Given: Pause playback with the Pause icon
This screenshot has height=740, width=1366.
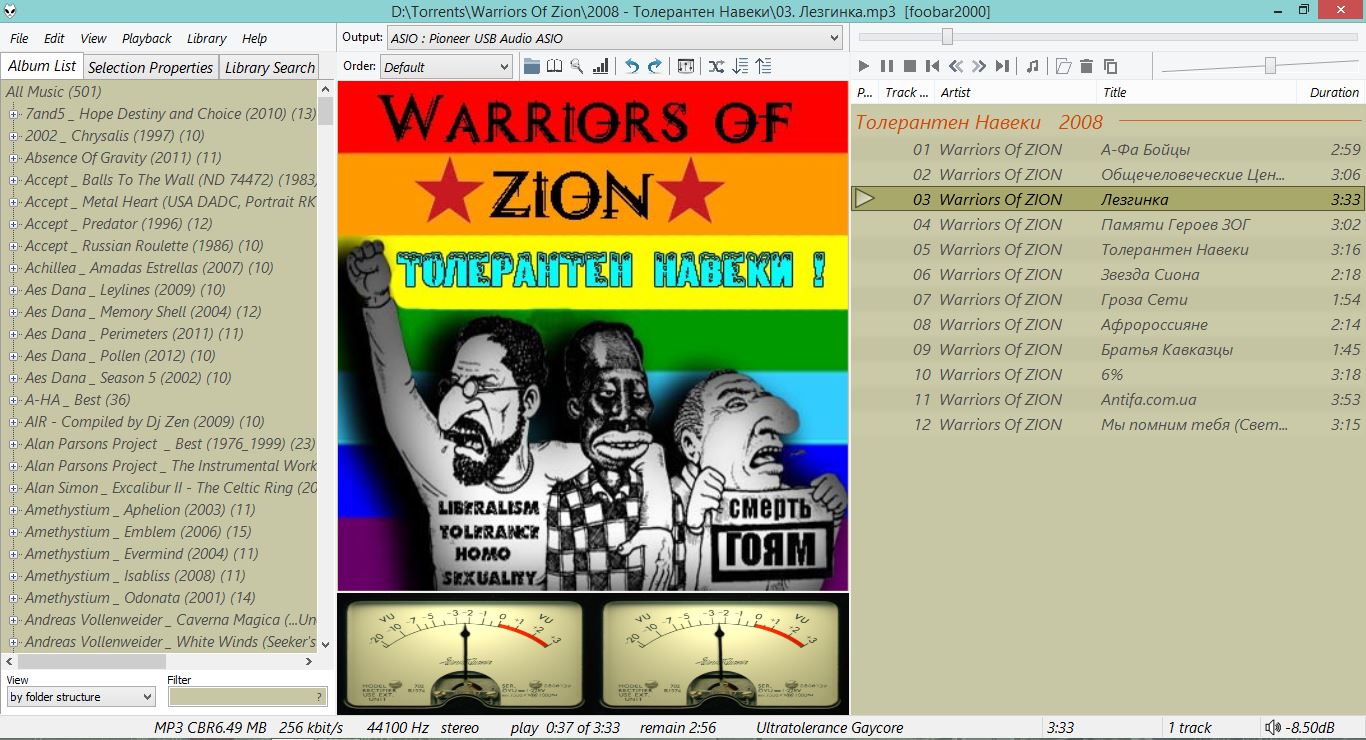Looking at the screenshot, I should tap(887, 66).
